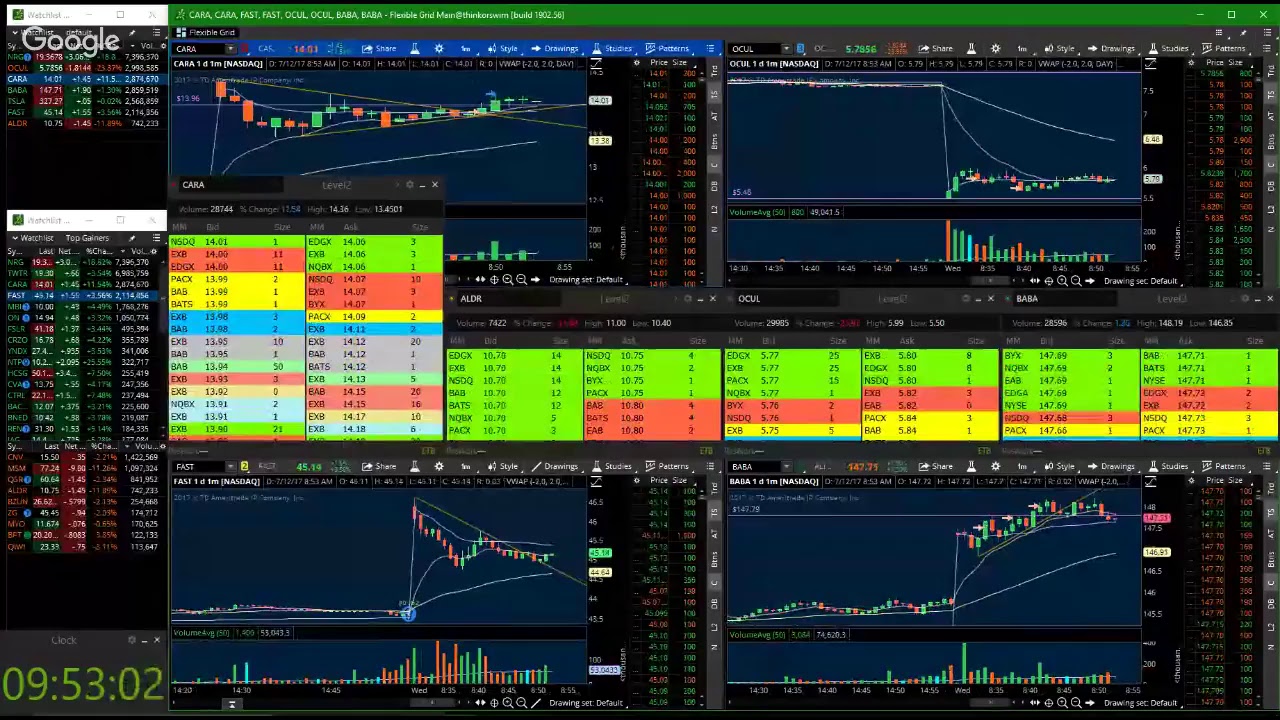This screenshot has height=720, width=1280.
Task: Click the flask icon on OCUL chart toolbar
Action: pos(969,48)
